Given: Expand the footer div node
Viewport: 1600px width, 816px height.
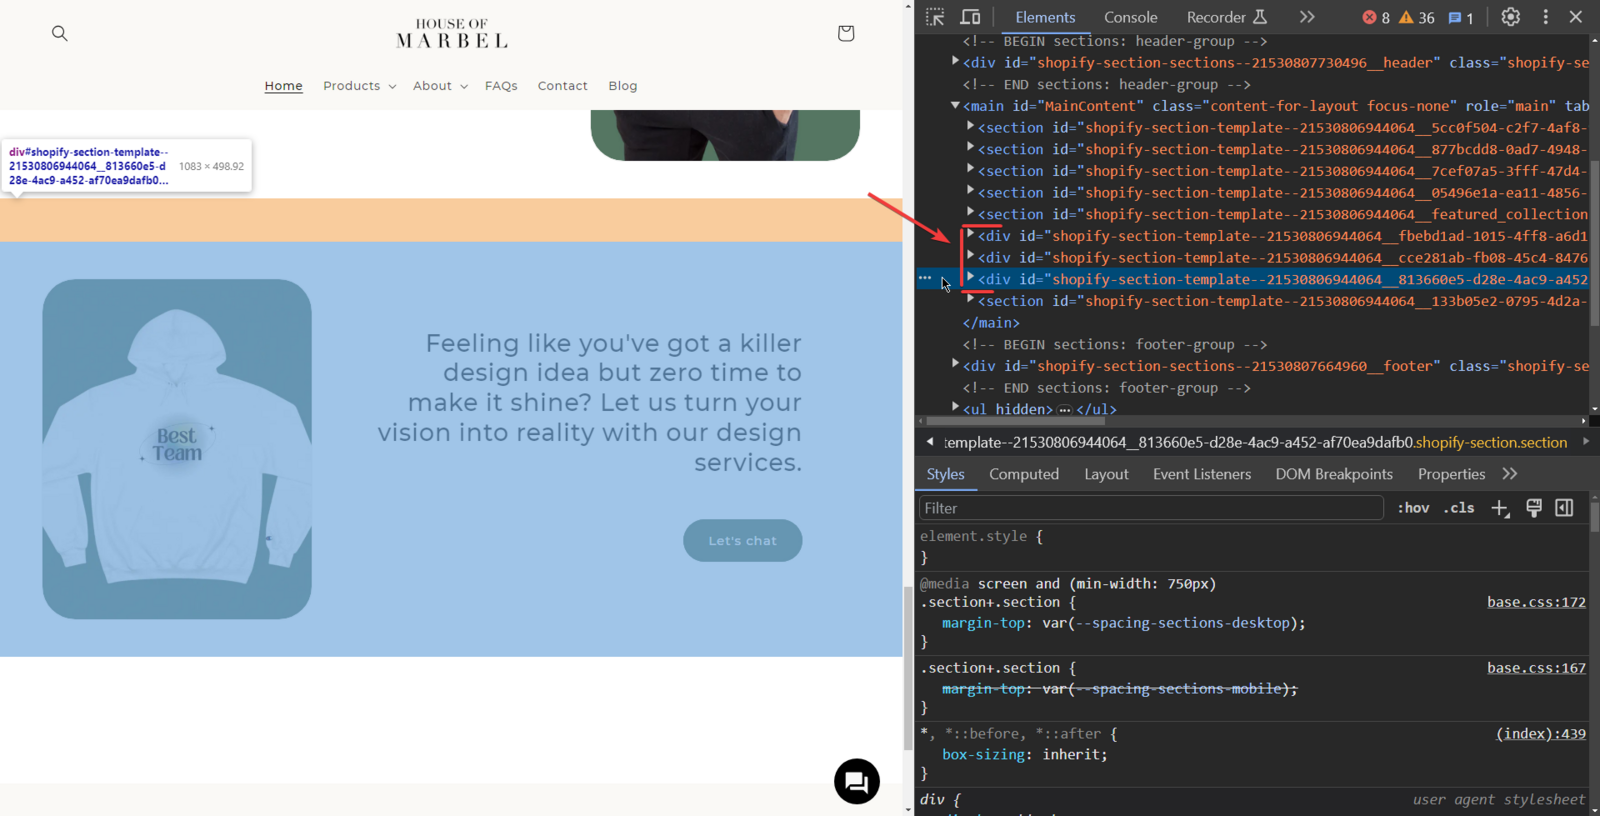Looking at the screenshot, I should 955,365.
